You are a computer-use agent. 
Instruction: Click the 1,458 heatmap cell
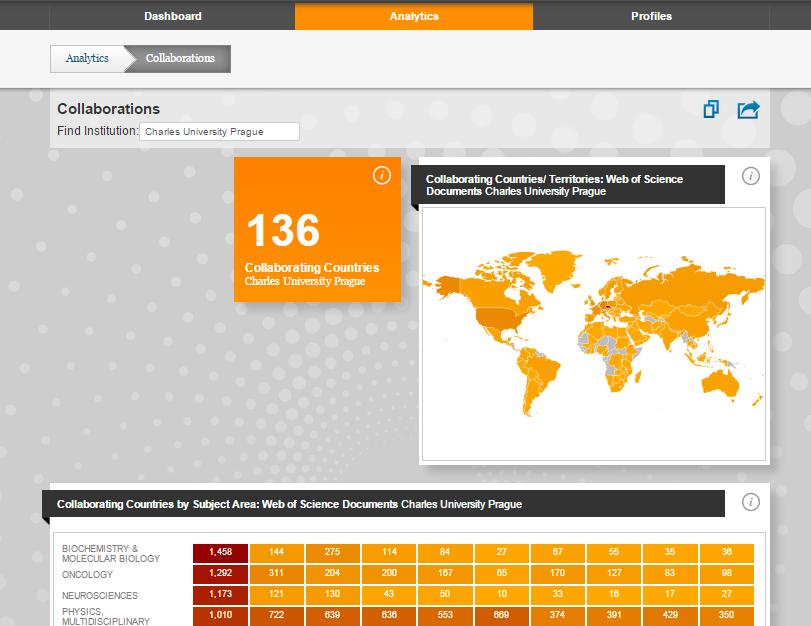(x=220, y=553)
